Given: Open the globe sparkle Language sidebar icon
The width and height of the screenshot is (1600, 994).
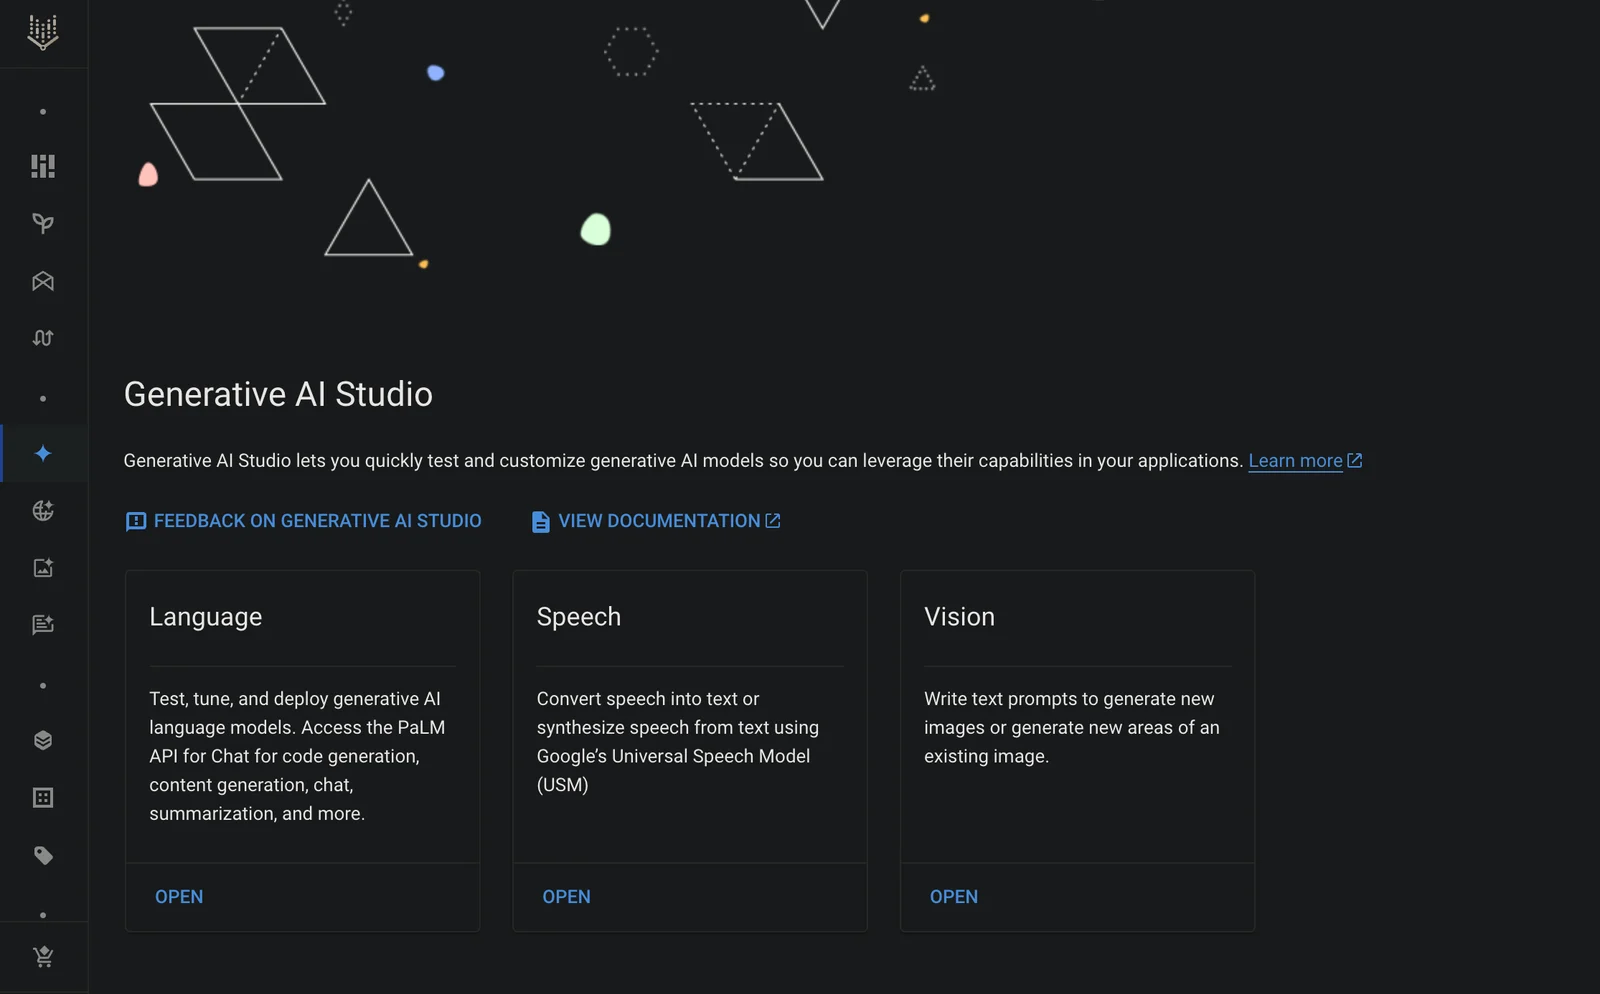Looking at the screenshot, I should (43, 511).
